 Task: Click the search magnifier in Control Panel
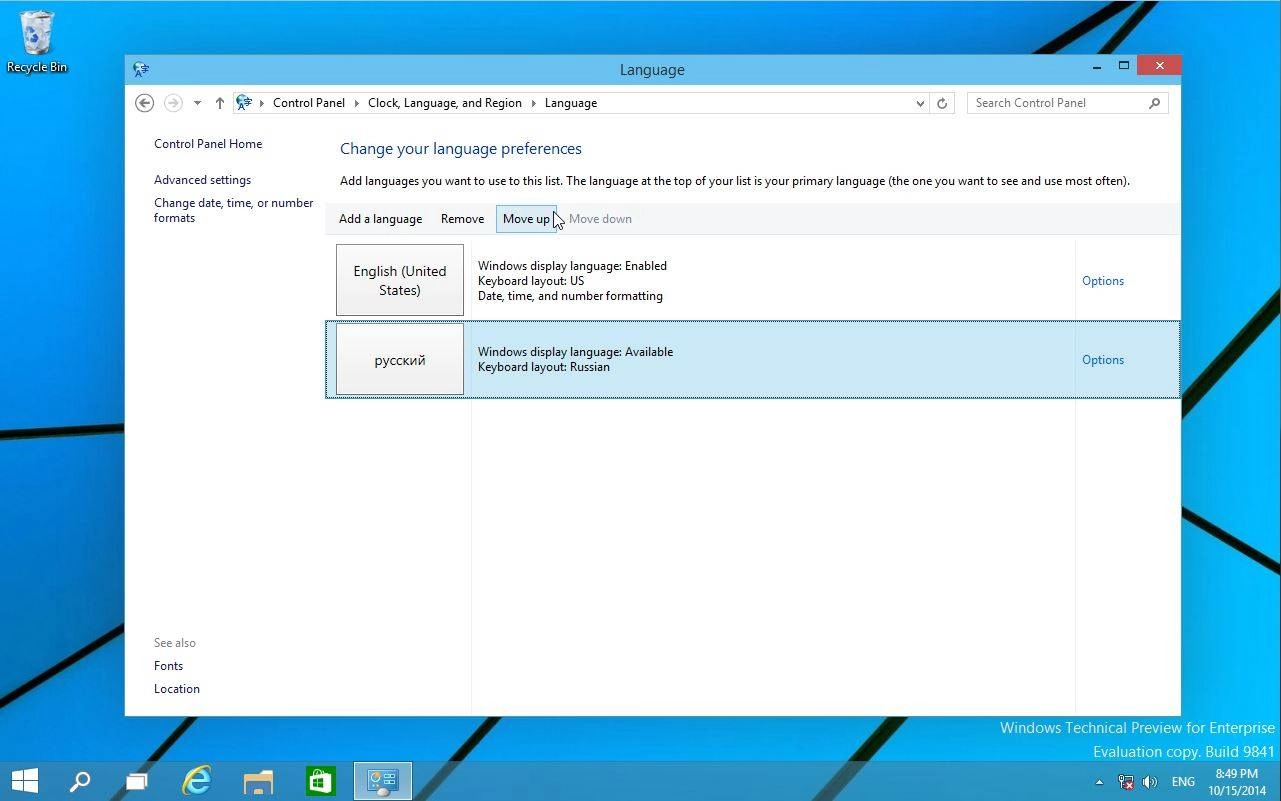pyautogui.click(x=1154, y=103)
